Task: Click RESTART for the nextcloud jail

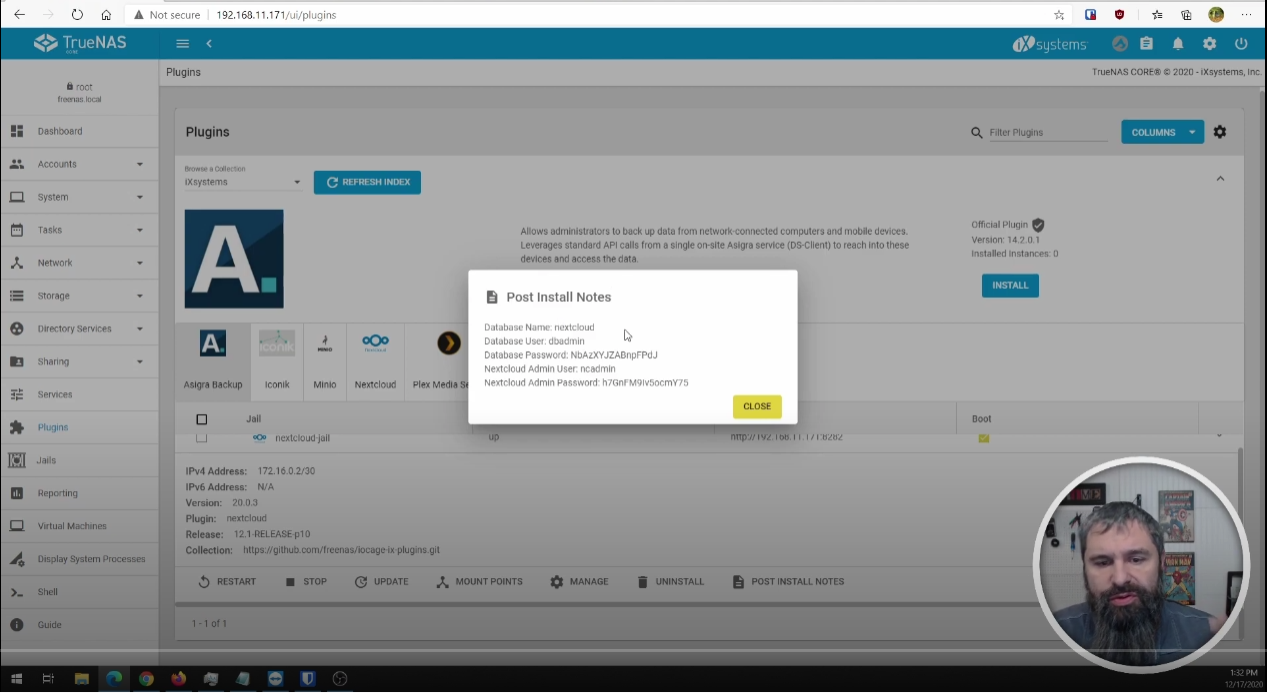Action: point(227,581)
